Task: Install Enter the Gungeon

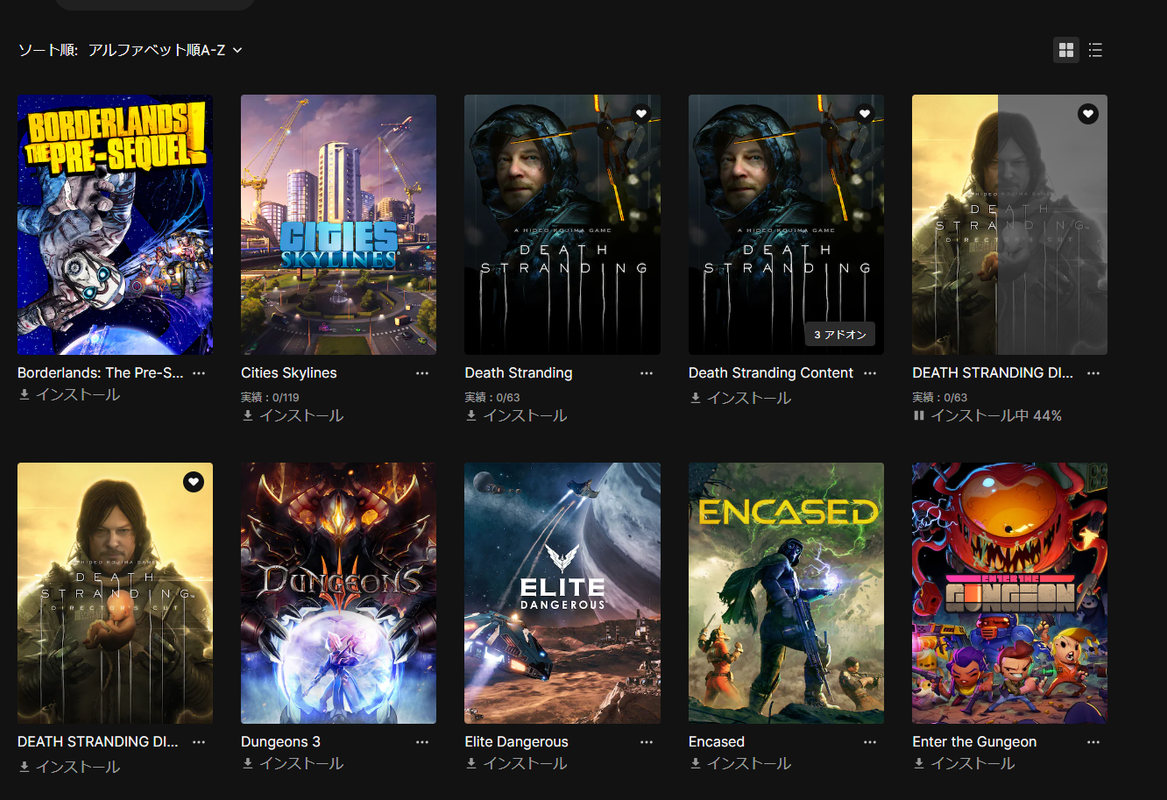Action: pyautogui.click(x=964, y=764)
